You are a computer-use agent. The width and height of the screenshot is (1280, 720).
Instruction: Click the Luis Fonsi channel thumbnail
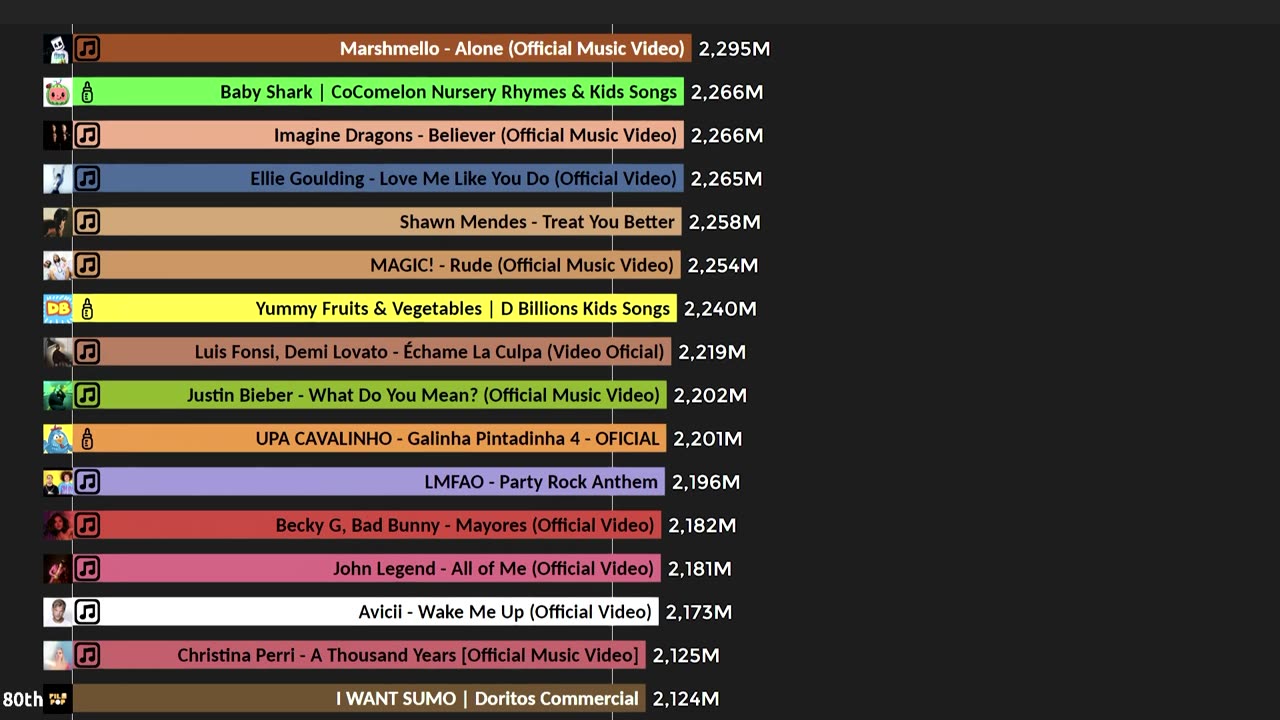tap(57, 352)
